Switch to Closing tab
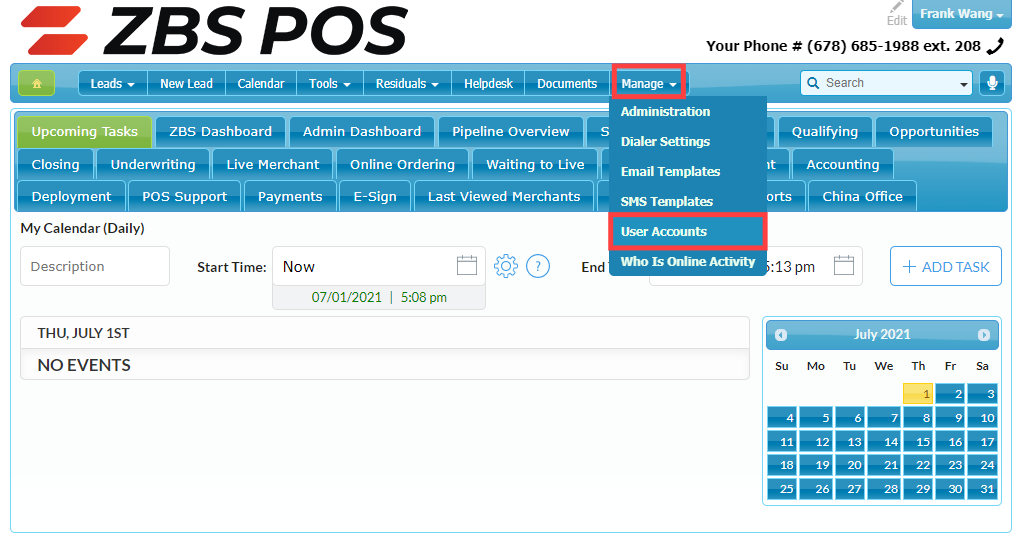1022x554 pixels. coord(55,164)
